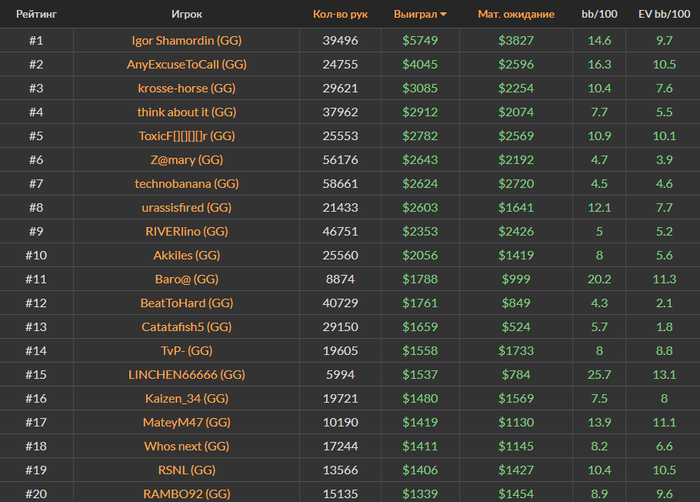Open ToxicF[][][][]r (GG) player profile
The width and height of the screenshot is (700, 502).
pyautogui.click(x=187, y=136)
